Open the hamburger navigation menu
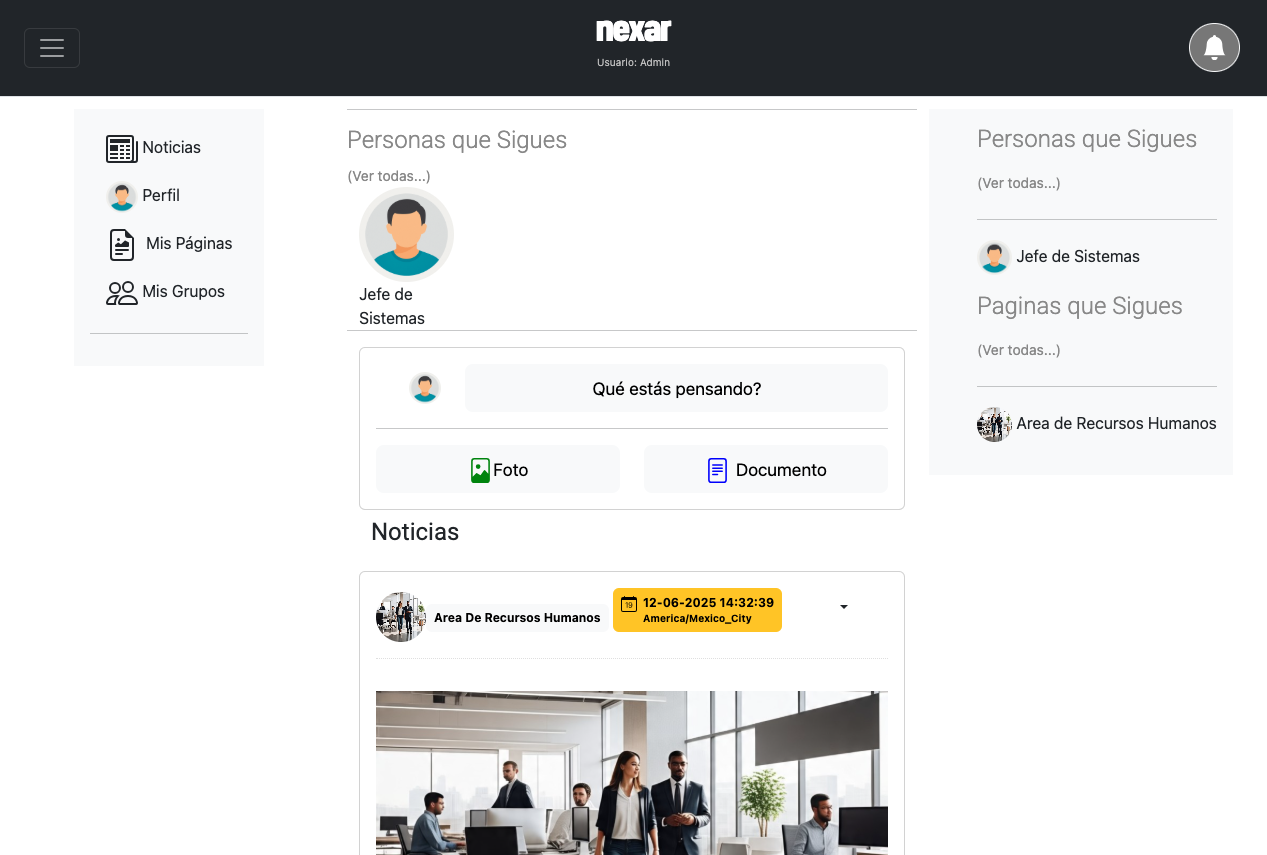 click(x=52, y=48)
